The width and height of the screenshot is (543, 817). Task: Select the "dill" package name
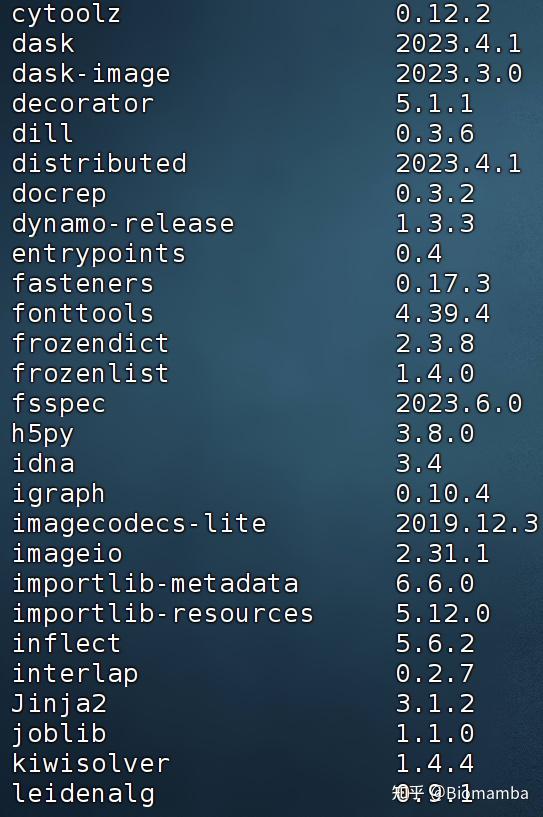point(42,133)
